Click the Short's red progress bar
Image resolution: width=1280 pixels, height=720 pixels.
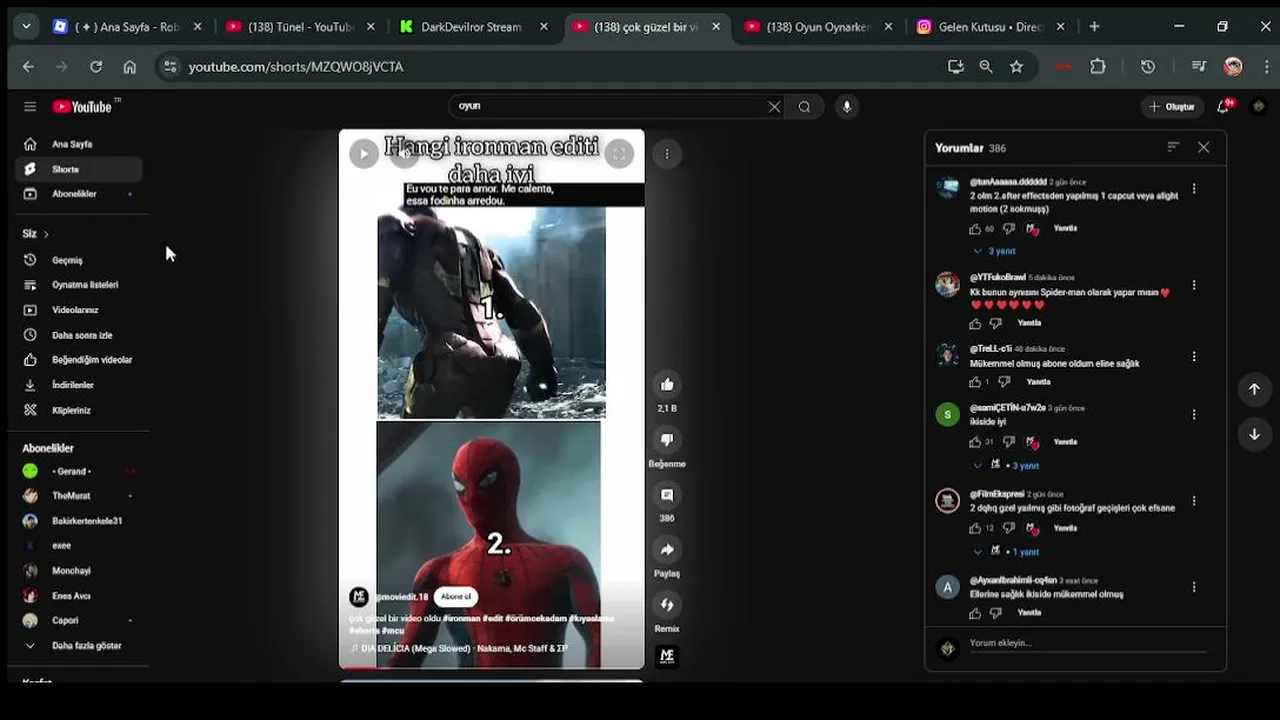492,668
